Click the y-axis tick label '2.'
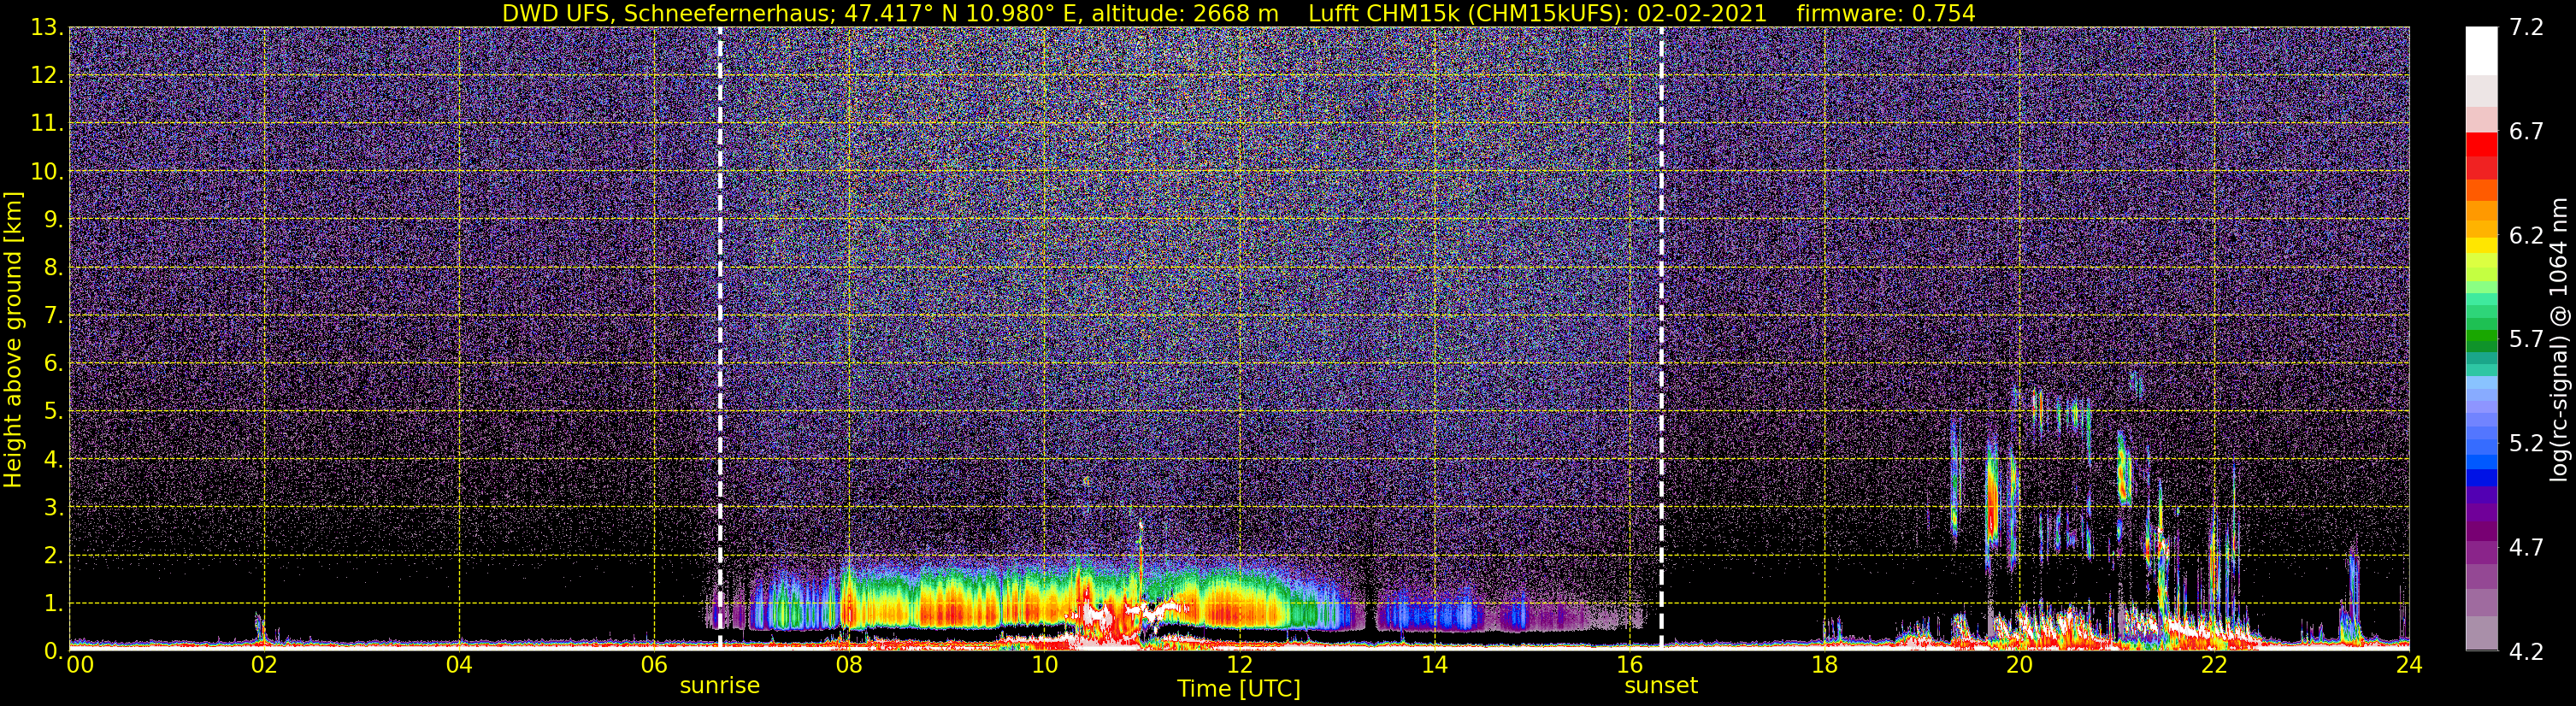This screenshot has width=2576, height=706. 53,555
